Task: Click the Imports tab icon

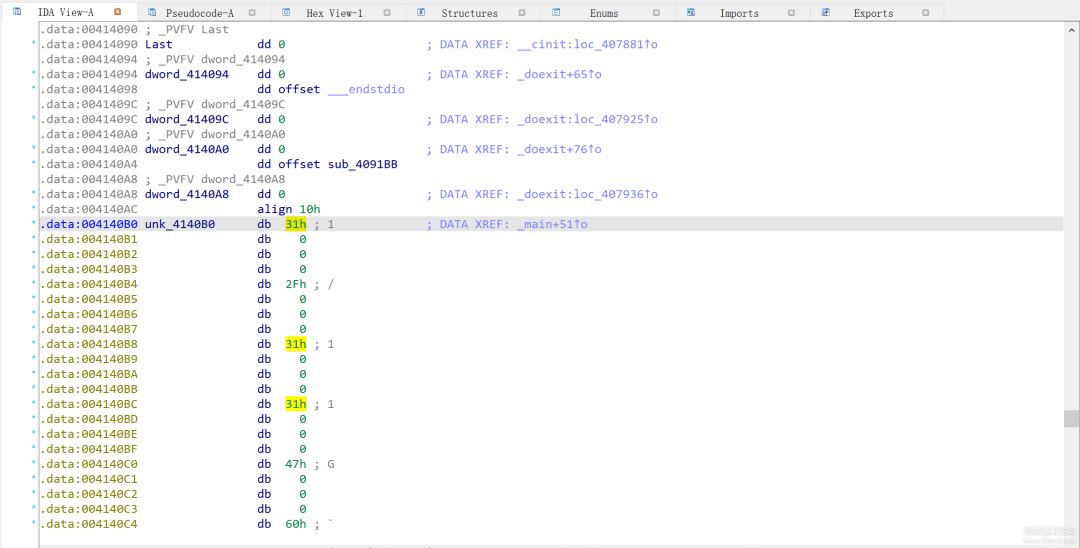Action: (691, 12)
